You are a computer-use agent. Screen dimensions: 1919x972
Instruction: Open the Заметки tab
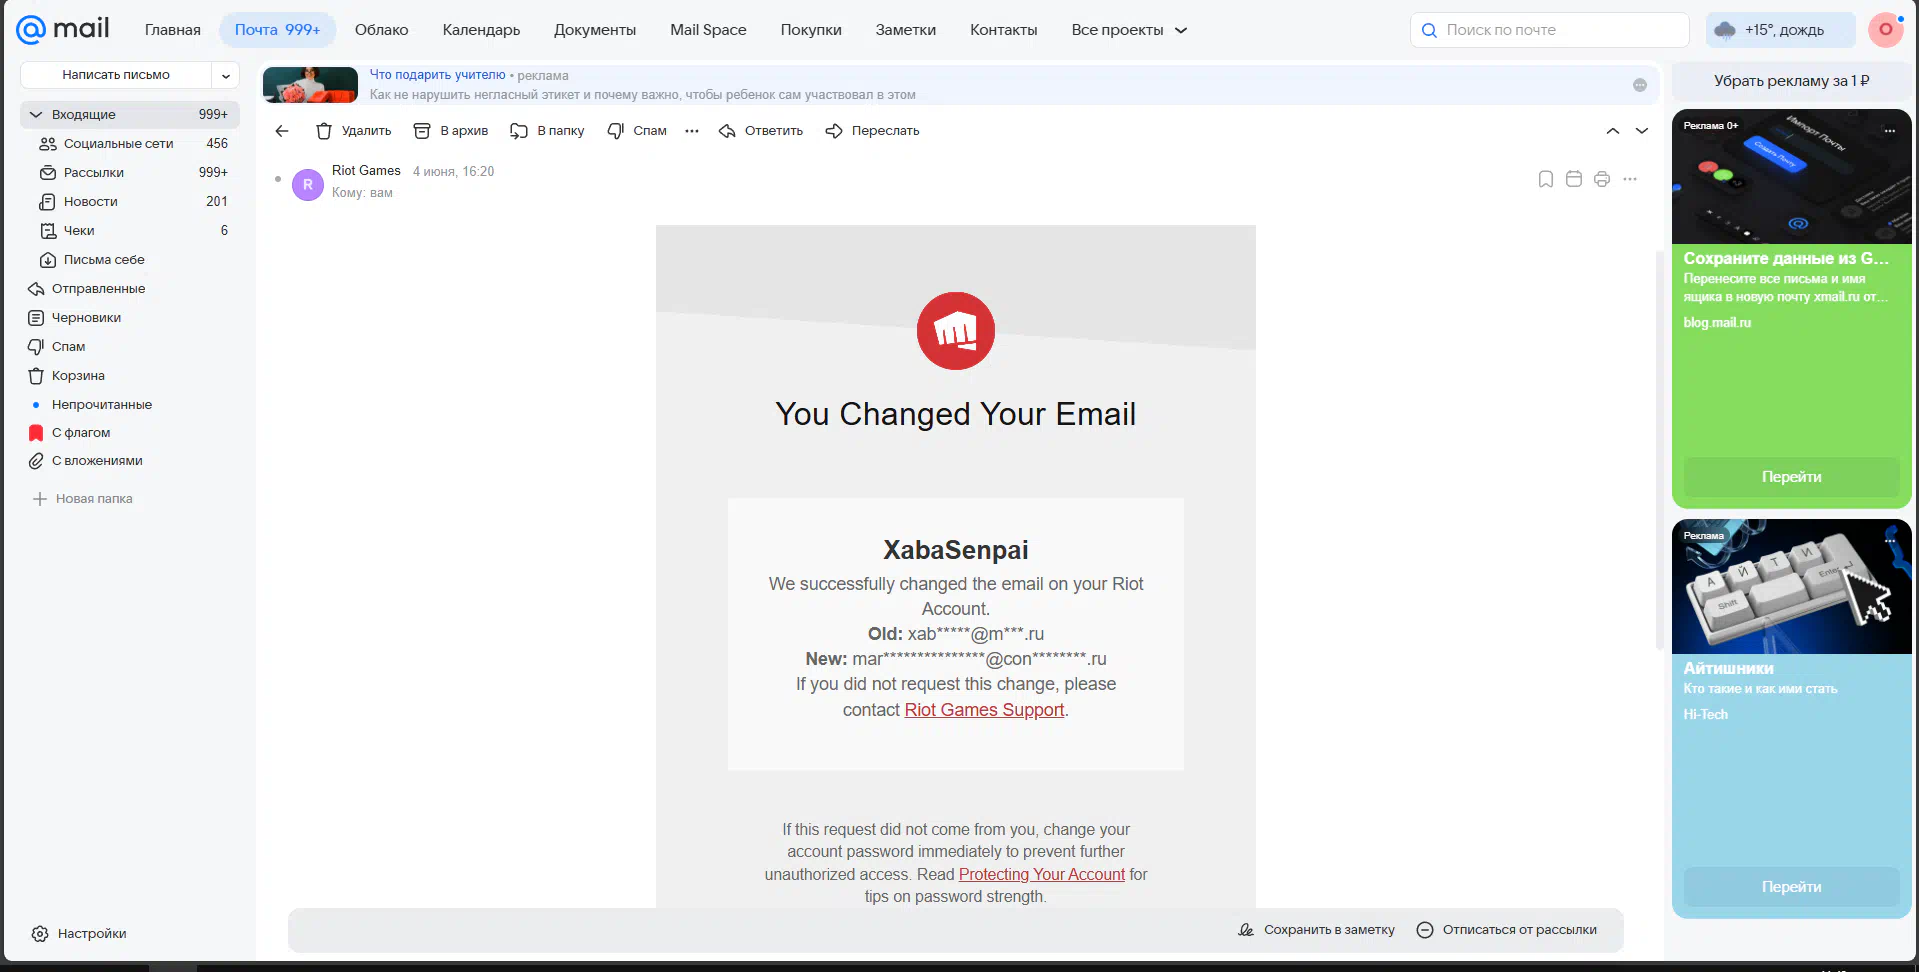pyautogui.click(x=906, y=30)
